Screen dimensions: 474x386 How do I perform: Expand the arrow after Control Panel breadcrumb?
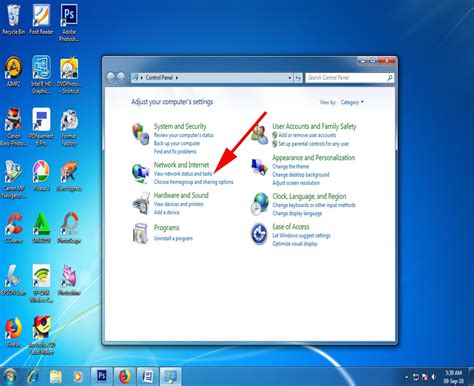tap(177, 78)
